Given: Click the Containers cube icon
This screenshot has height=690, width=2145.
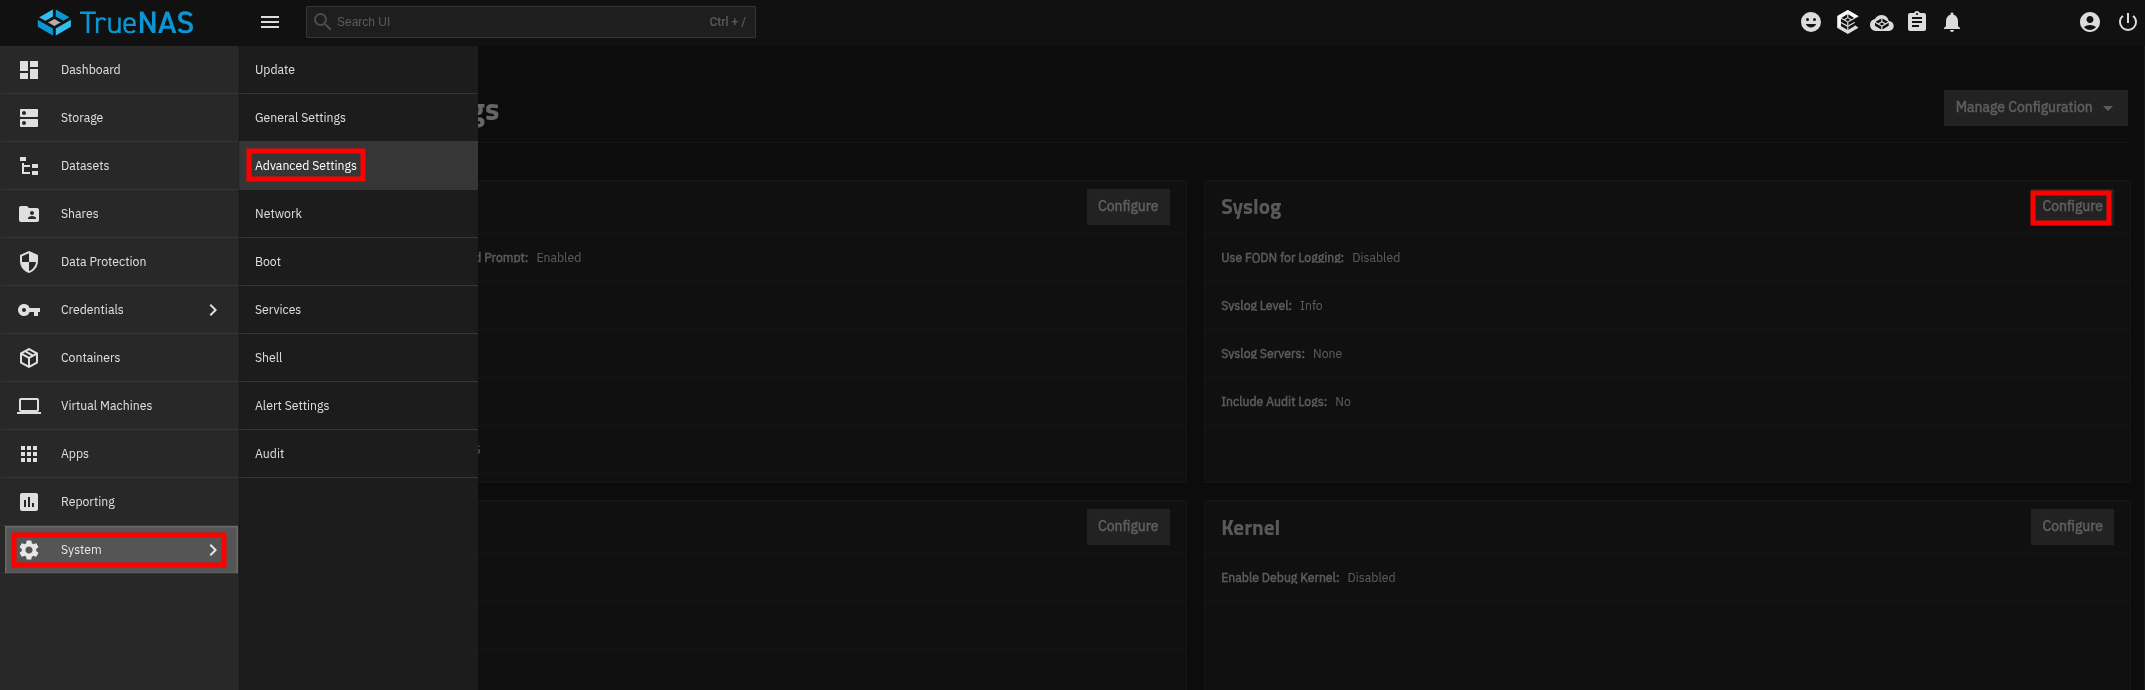Looking at the screenshot, I should coord(29,358).
